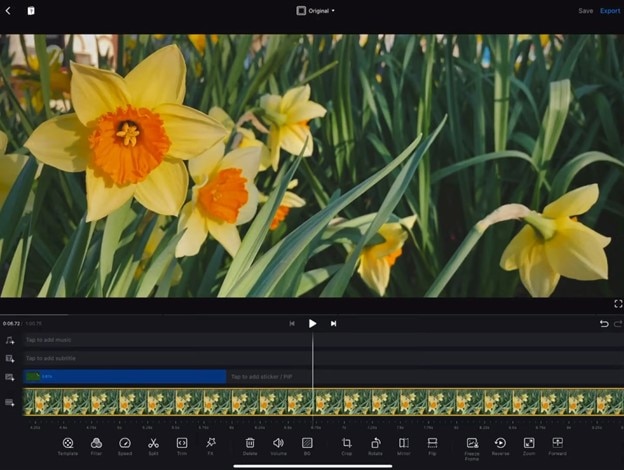The height and width of the screenshot is (470, 624).
Task: Click the add subtitle track icon
Action: coord(10,359)
